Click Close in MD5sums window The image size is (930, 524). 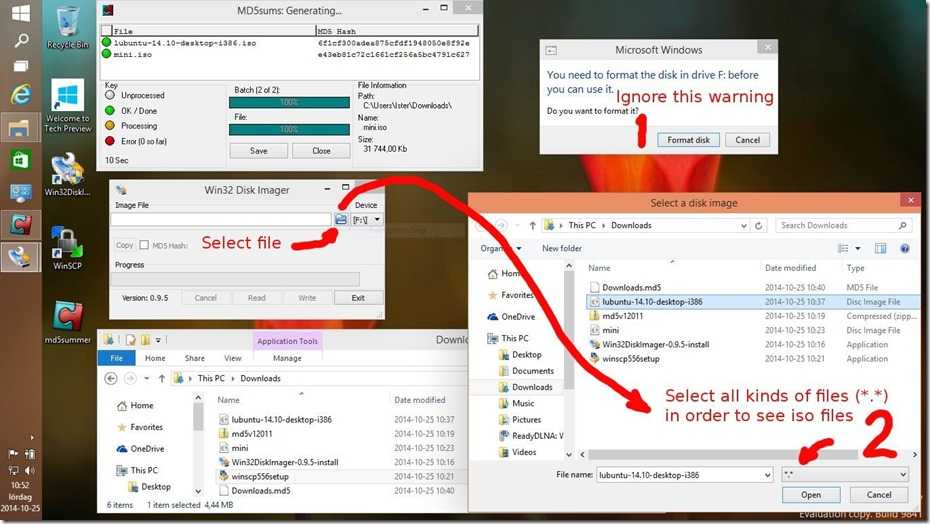pyautogui.click(x=321, y=151)
